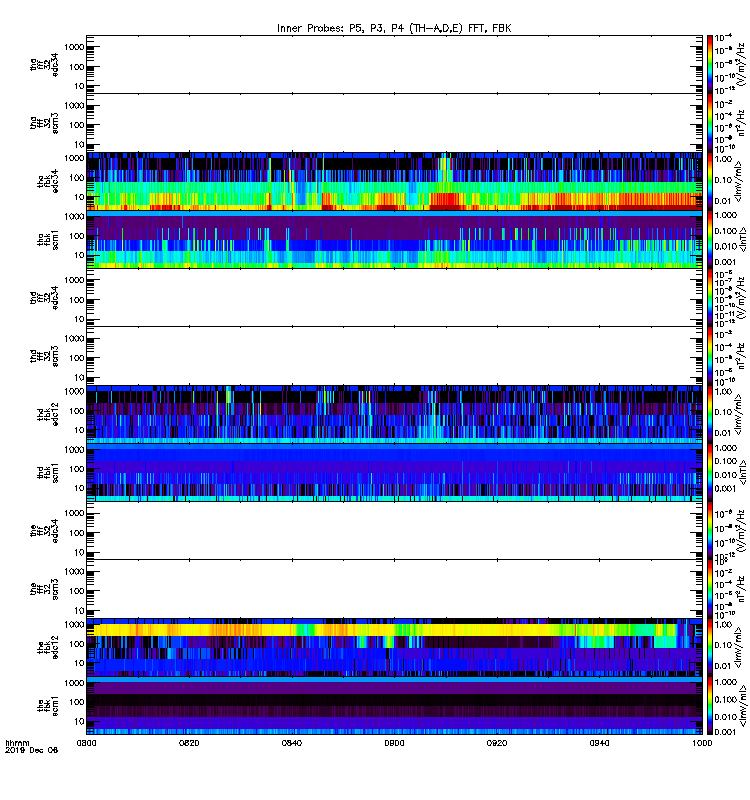The height and width of the screenshot is (800, 750).
Task: Click the 'nT²/Hz' unit label of thd fff scm3
Action: 742,356
